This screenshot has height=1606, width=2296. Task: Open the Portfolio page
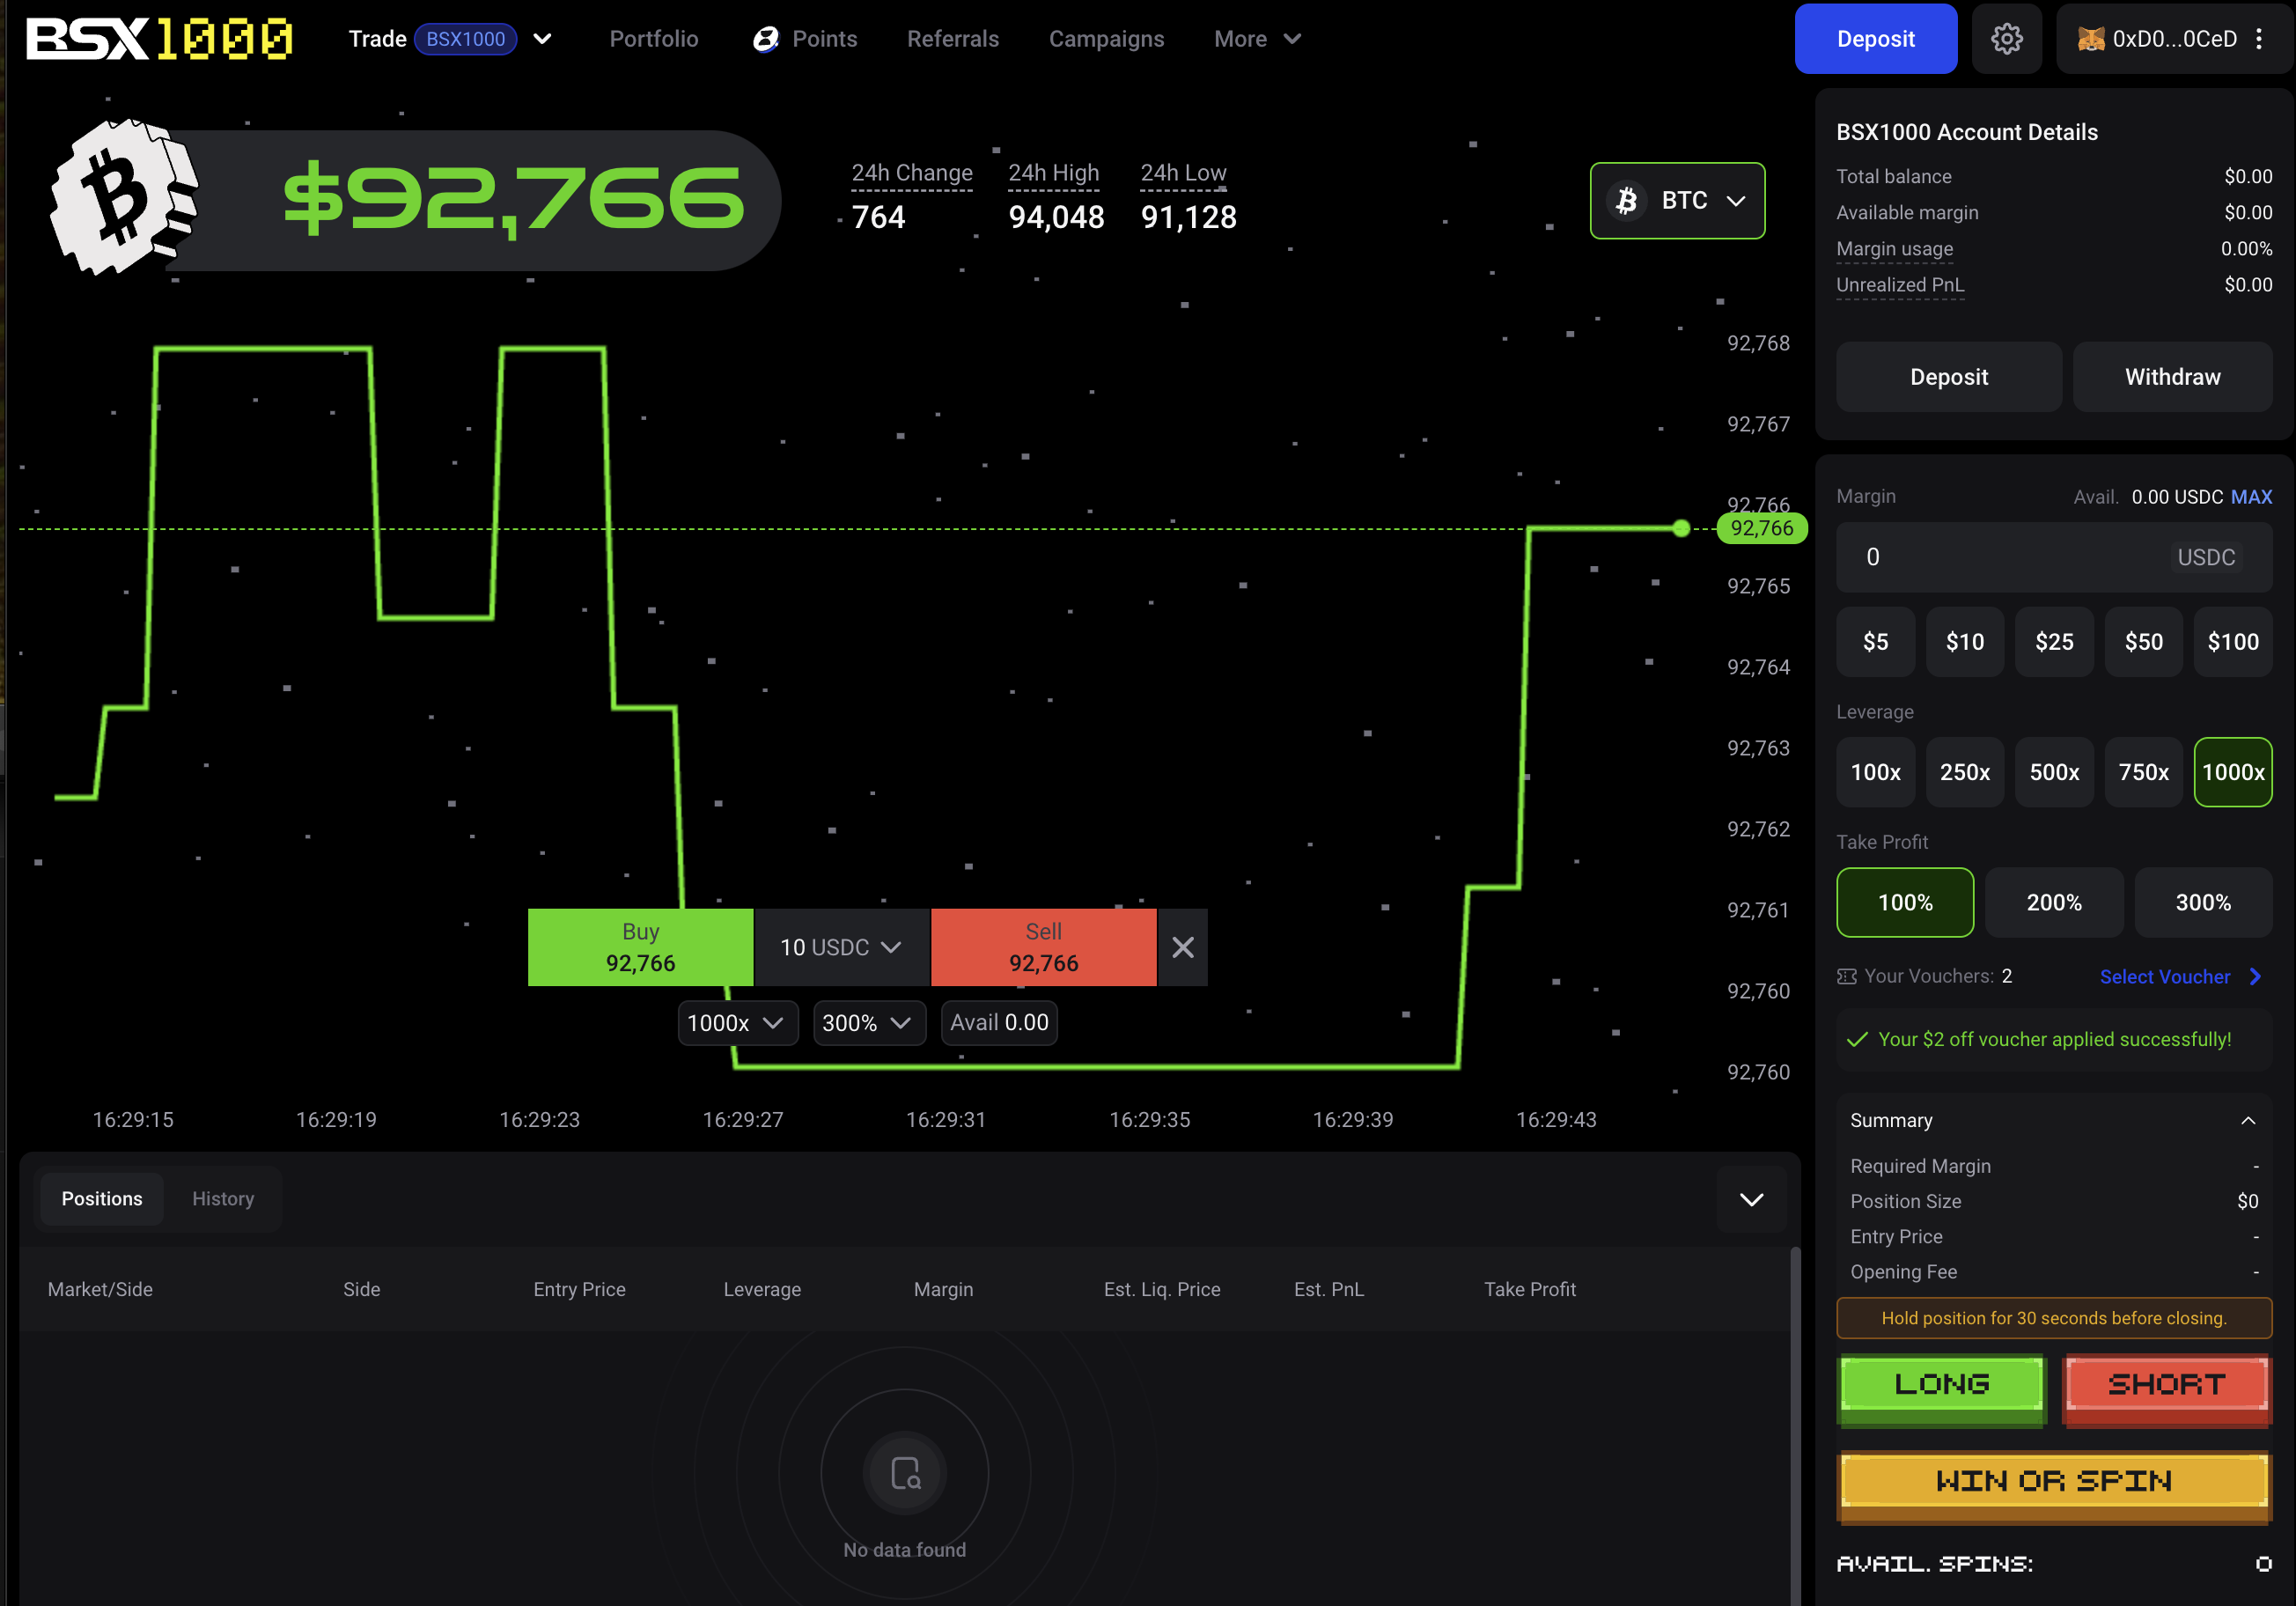(x=654, y=39)
